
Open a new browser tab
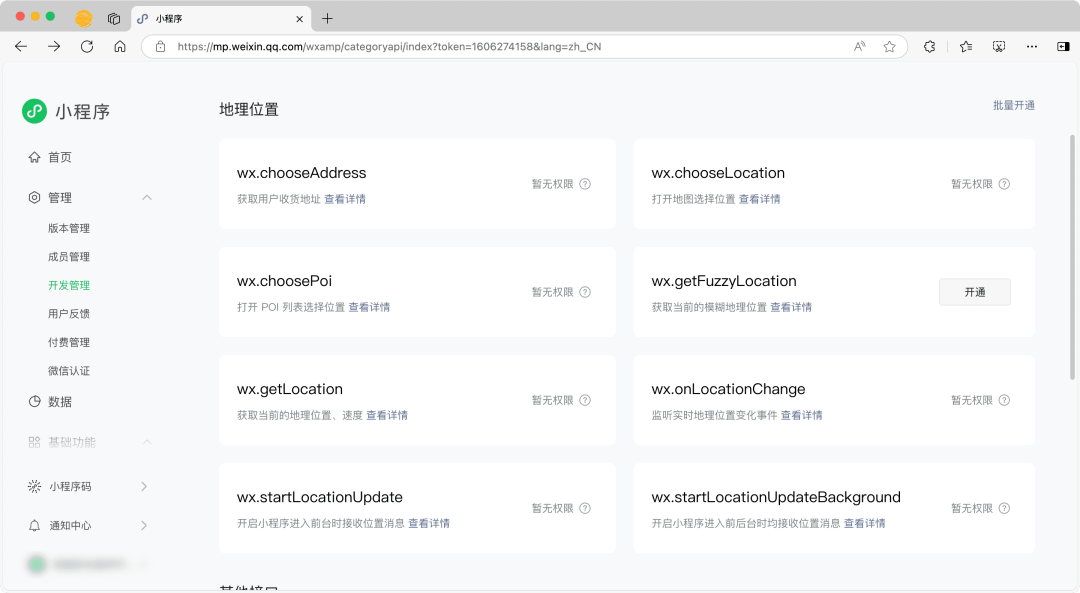327,19
